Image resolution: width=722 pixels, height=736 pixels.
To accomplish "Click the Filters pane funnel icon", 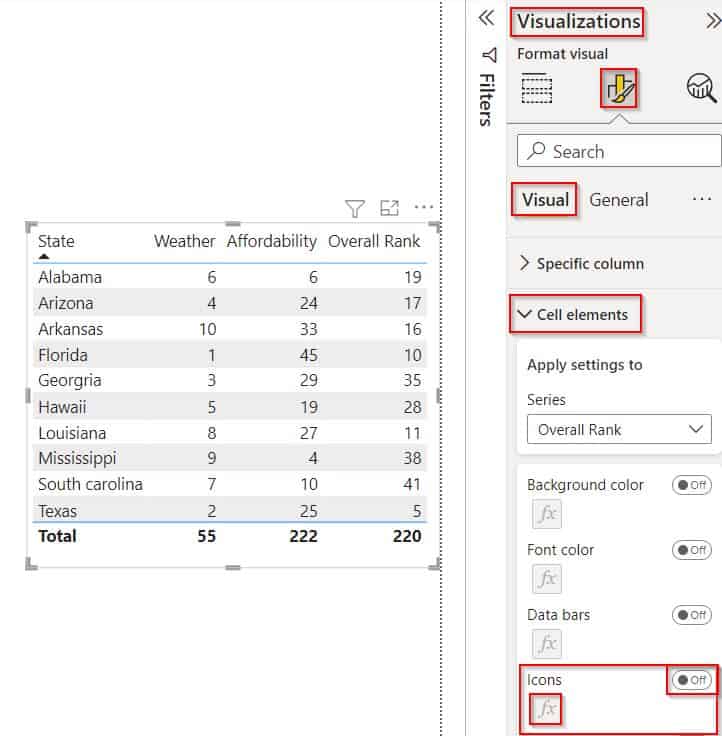I will [489, 54].
